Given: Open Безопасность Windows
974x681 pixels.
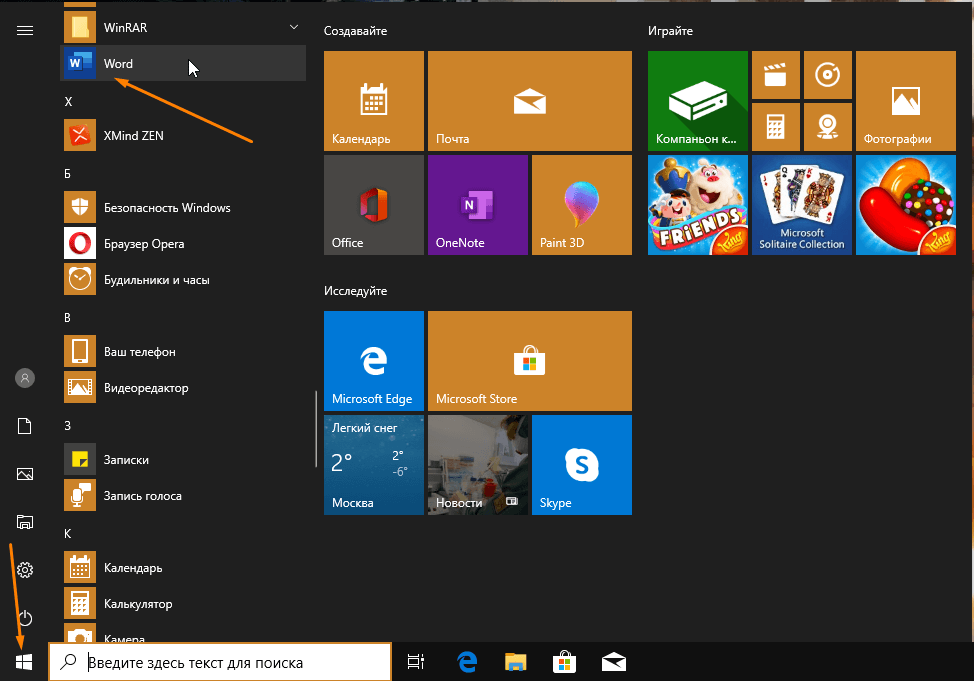Looking at the screenshot, I should tap(183, 208).
